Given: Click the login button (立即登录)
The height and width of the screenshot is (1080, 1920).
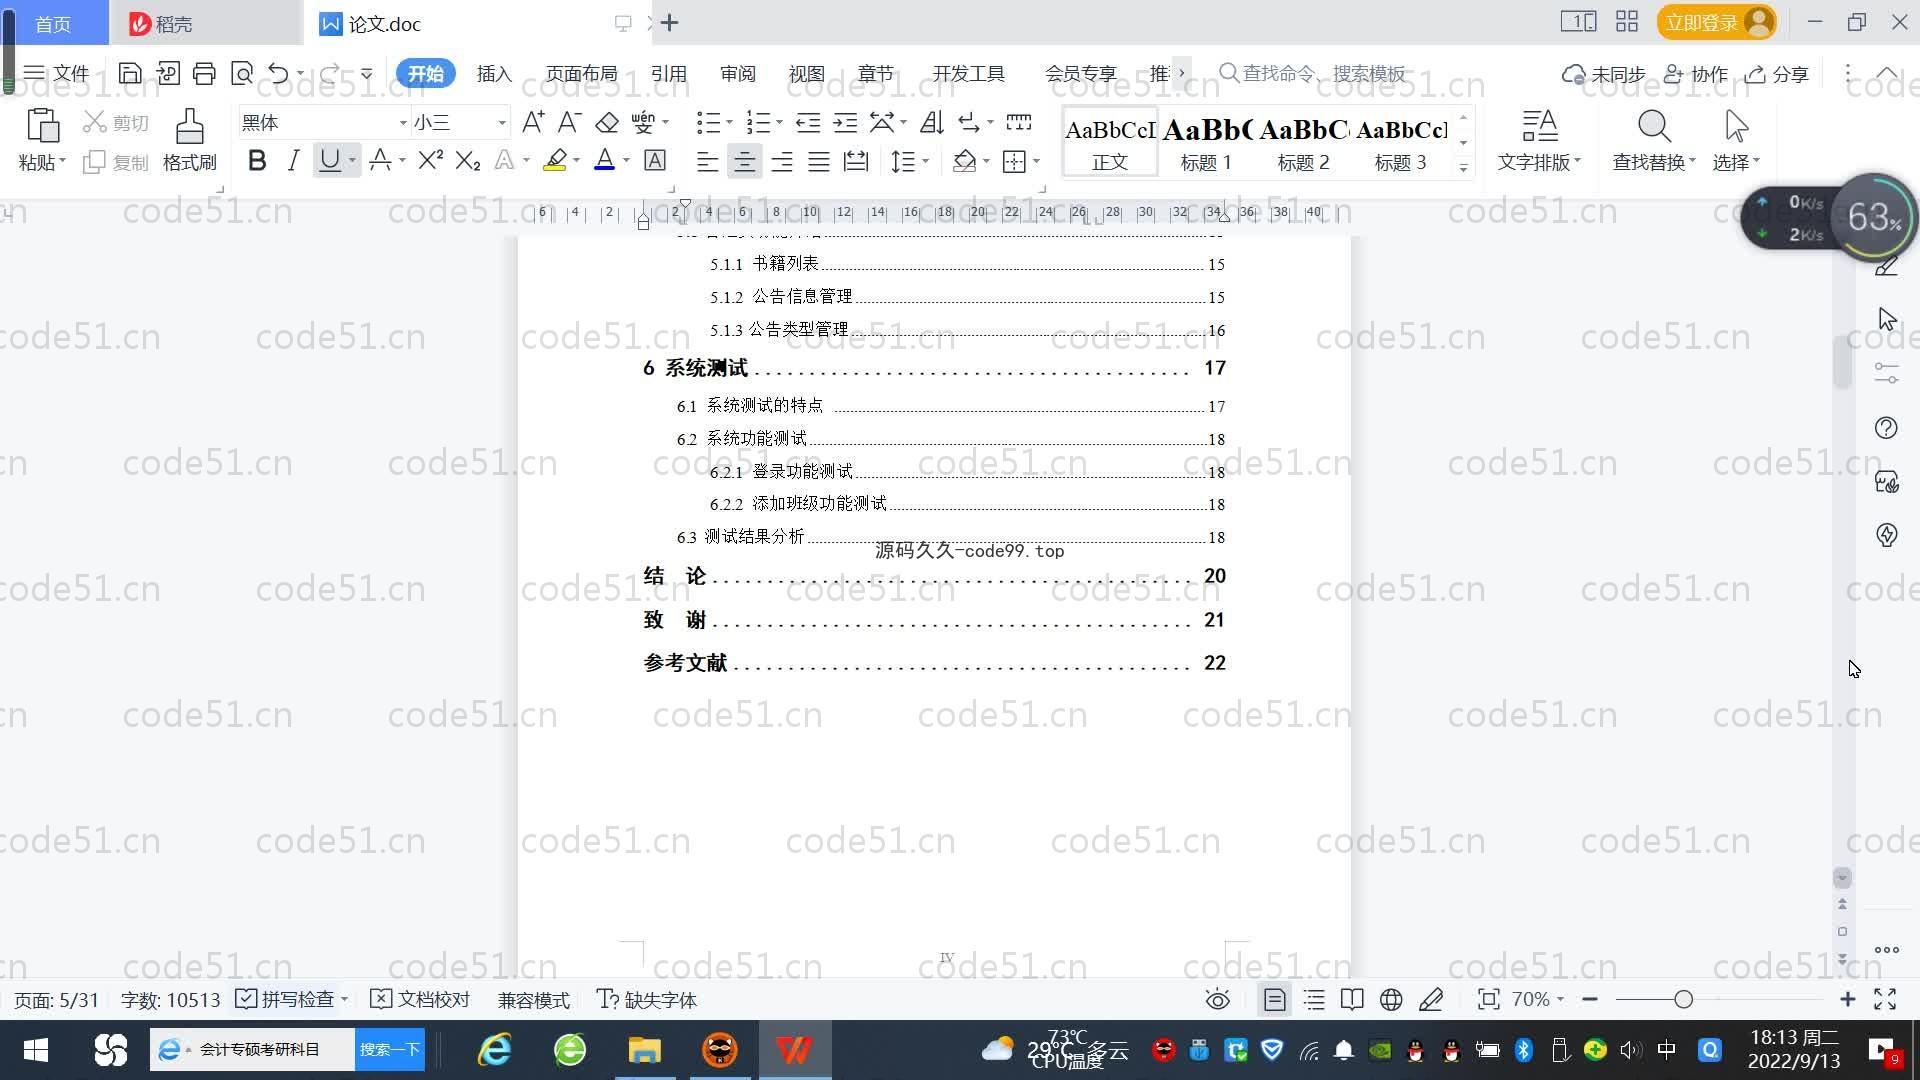Looking at the screenshot, I should pyautogui.click(x=1717, y=22).
